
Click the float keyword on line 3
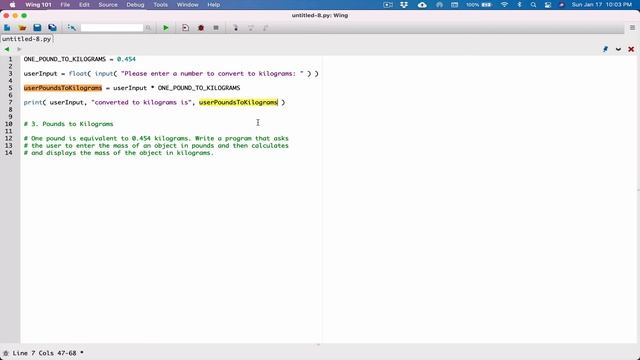[x=78, y=73]
